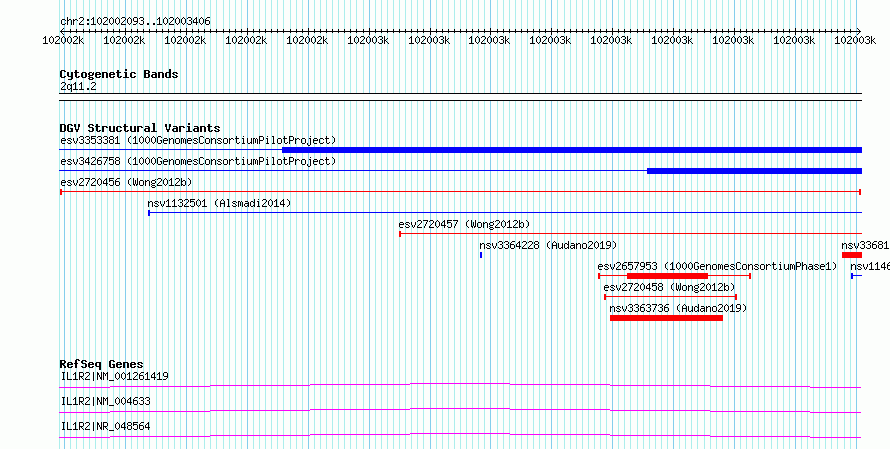Viewport: 890px width, 449px height.
Task: Click the small nsv3364228 blue marker
Action: (481, 255)
